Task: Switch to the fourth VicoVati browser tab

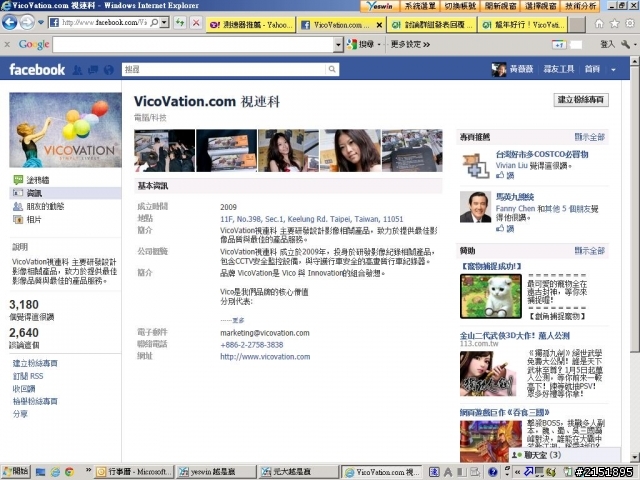Action: [522, 25]
